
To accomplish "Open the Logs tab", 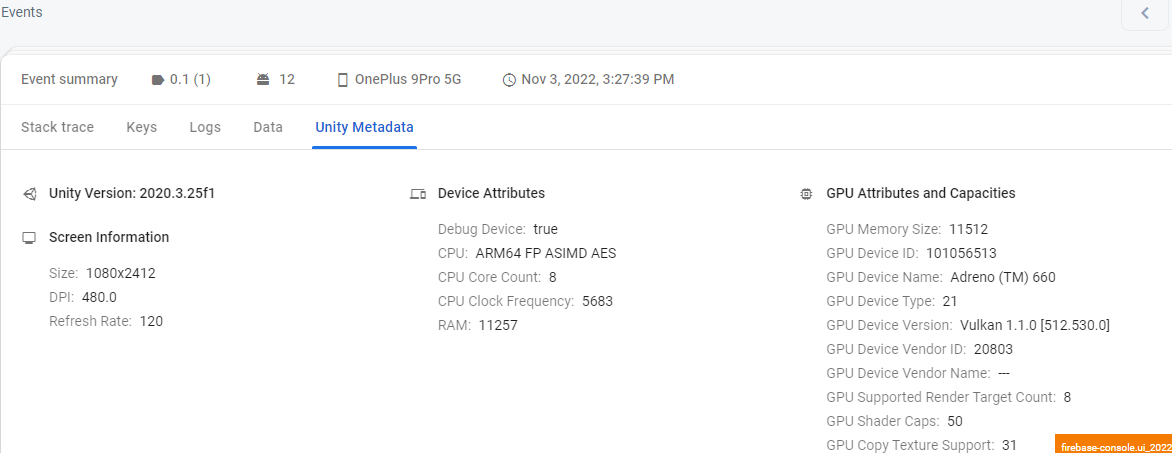I will (205, 127).
